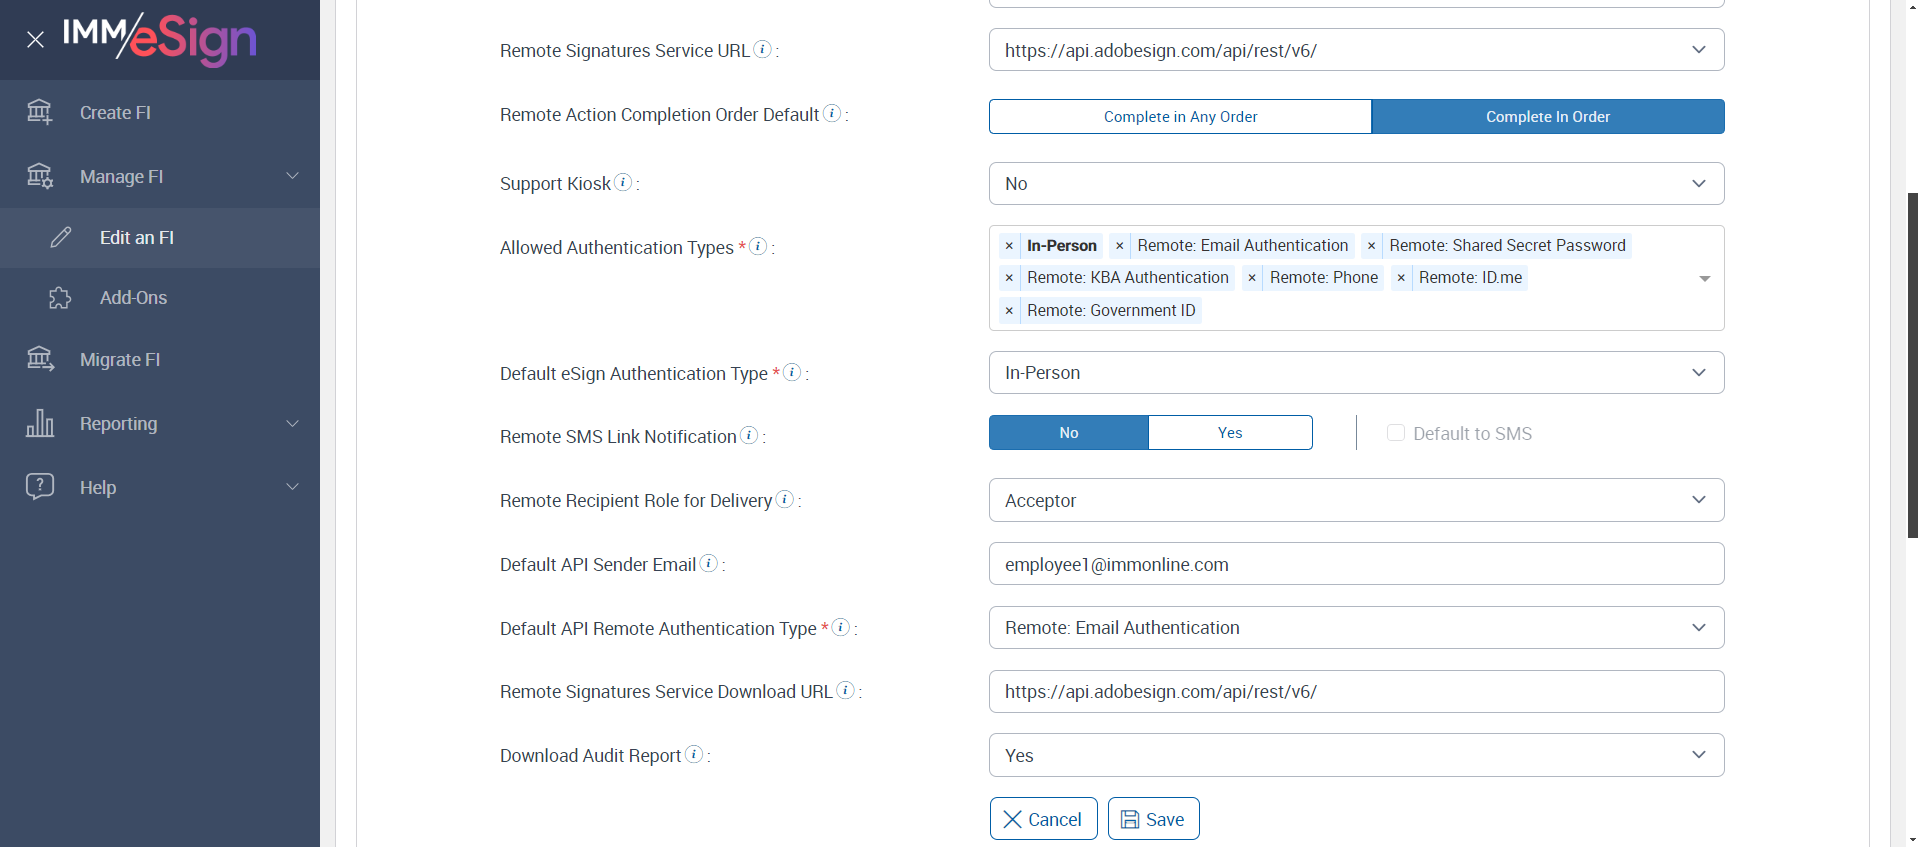Remove the Remote: ID.me authentication tag
Viewport: 1920px width, 847px height.
pyautogui.click(x=1401, y=278)
